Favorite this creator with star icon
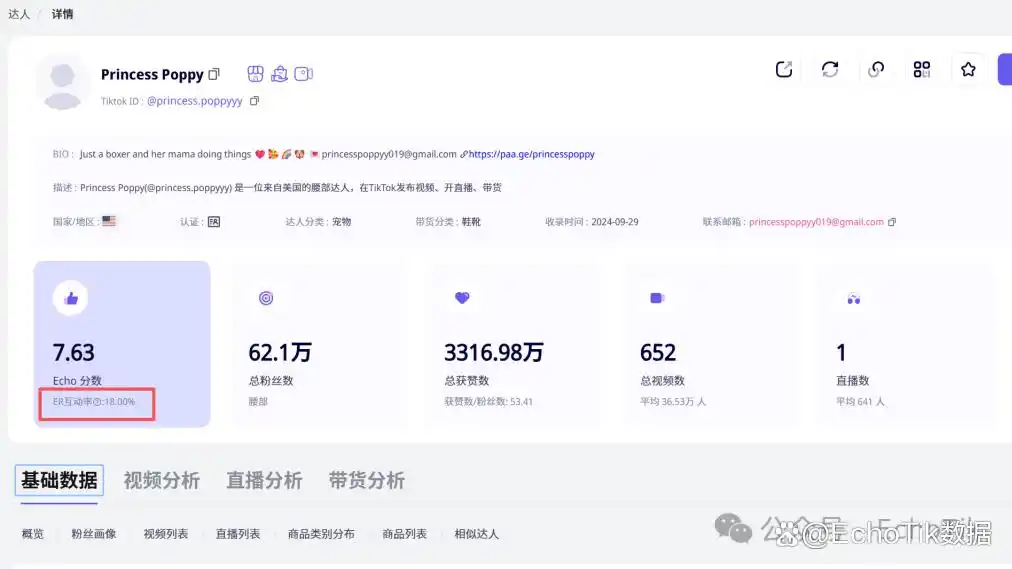 pos(968,69)
